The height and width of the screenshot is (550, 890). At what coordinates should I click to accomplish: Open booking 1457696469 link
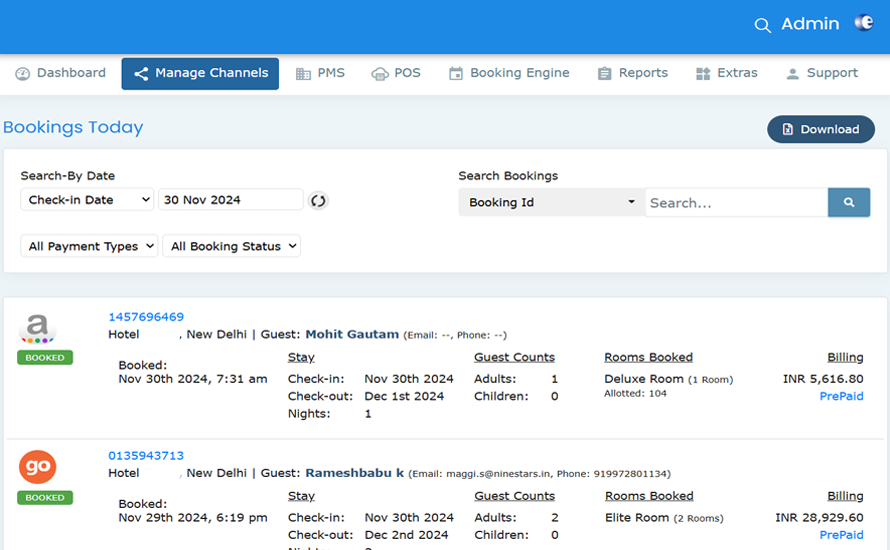146,317
